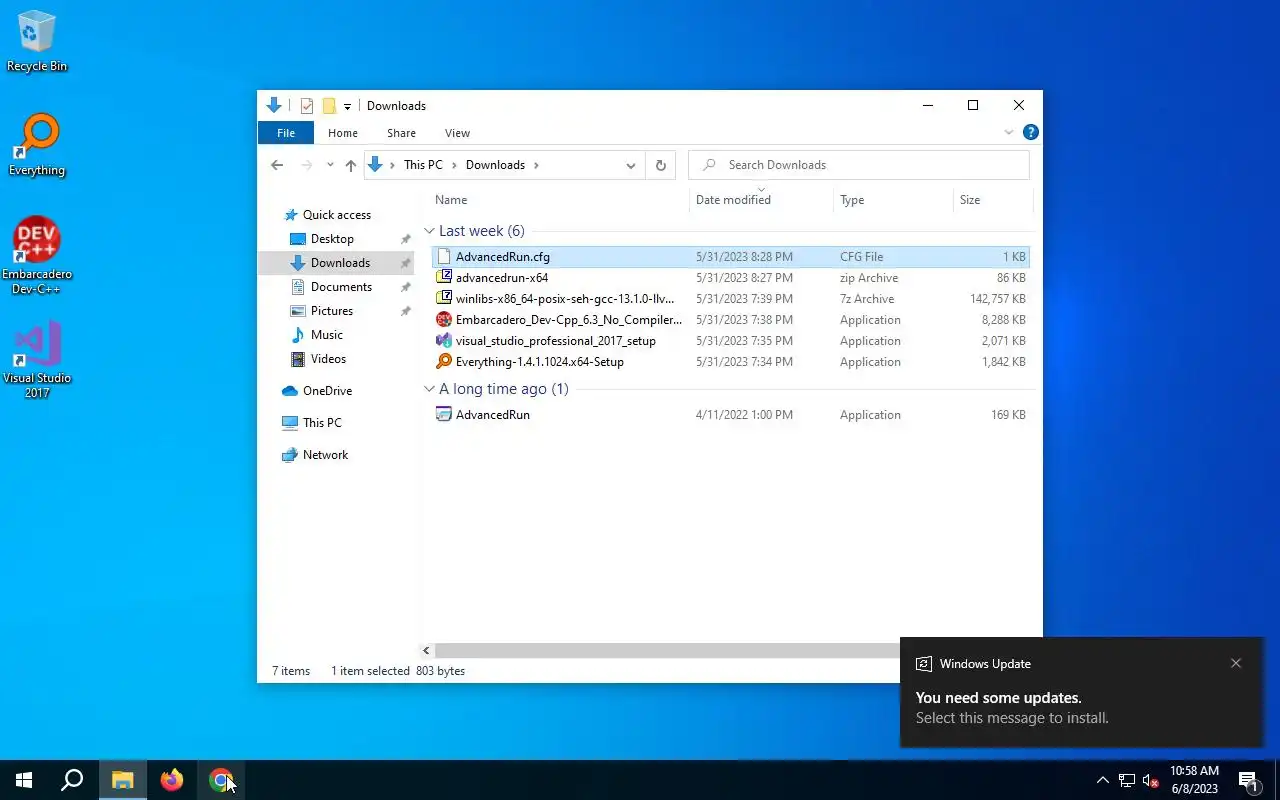Open Explorer help via question mark icon

click(1031, 132)
